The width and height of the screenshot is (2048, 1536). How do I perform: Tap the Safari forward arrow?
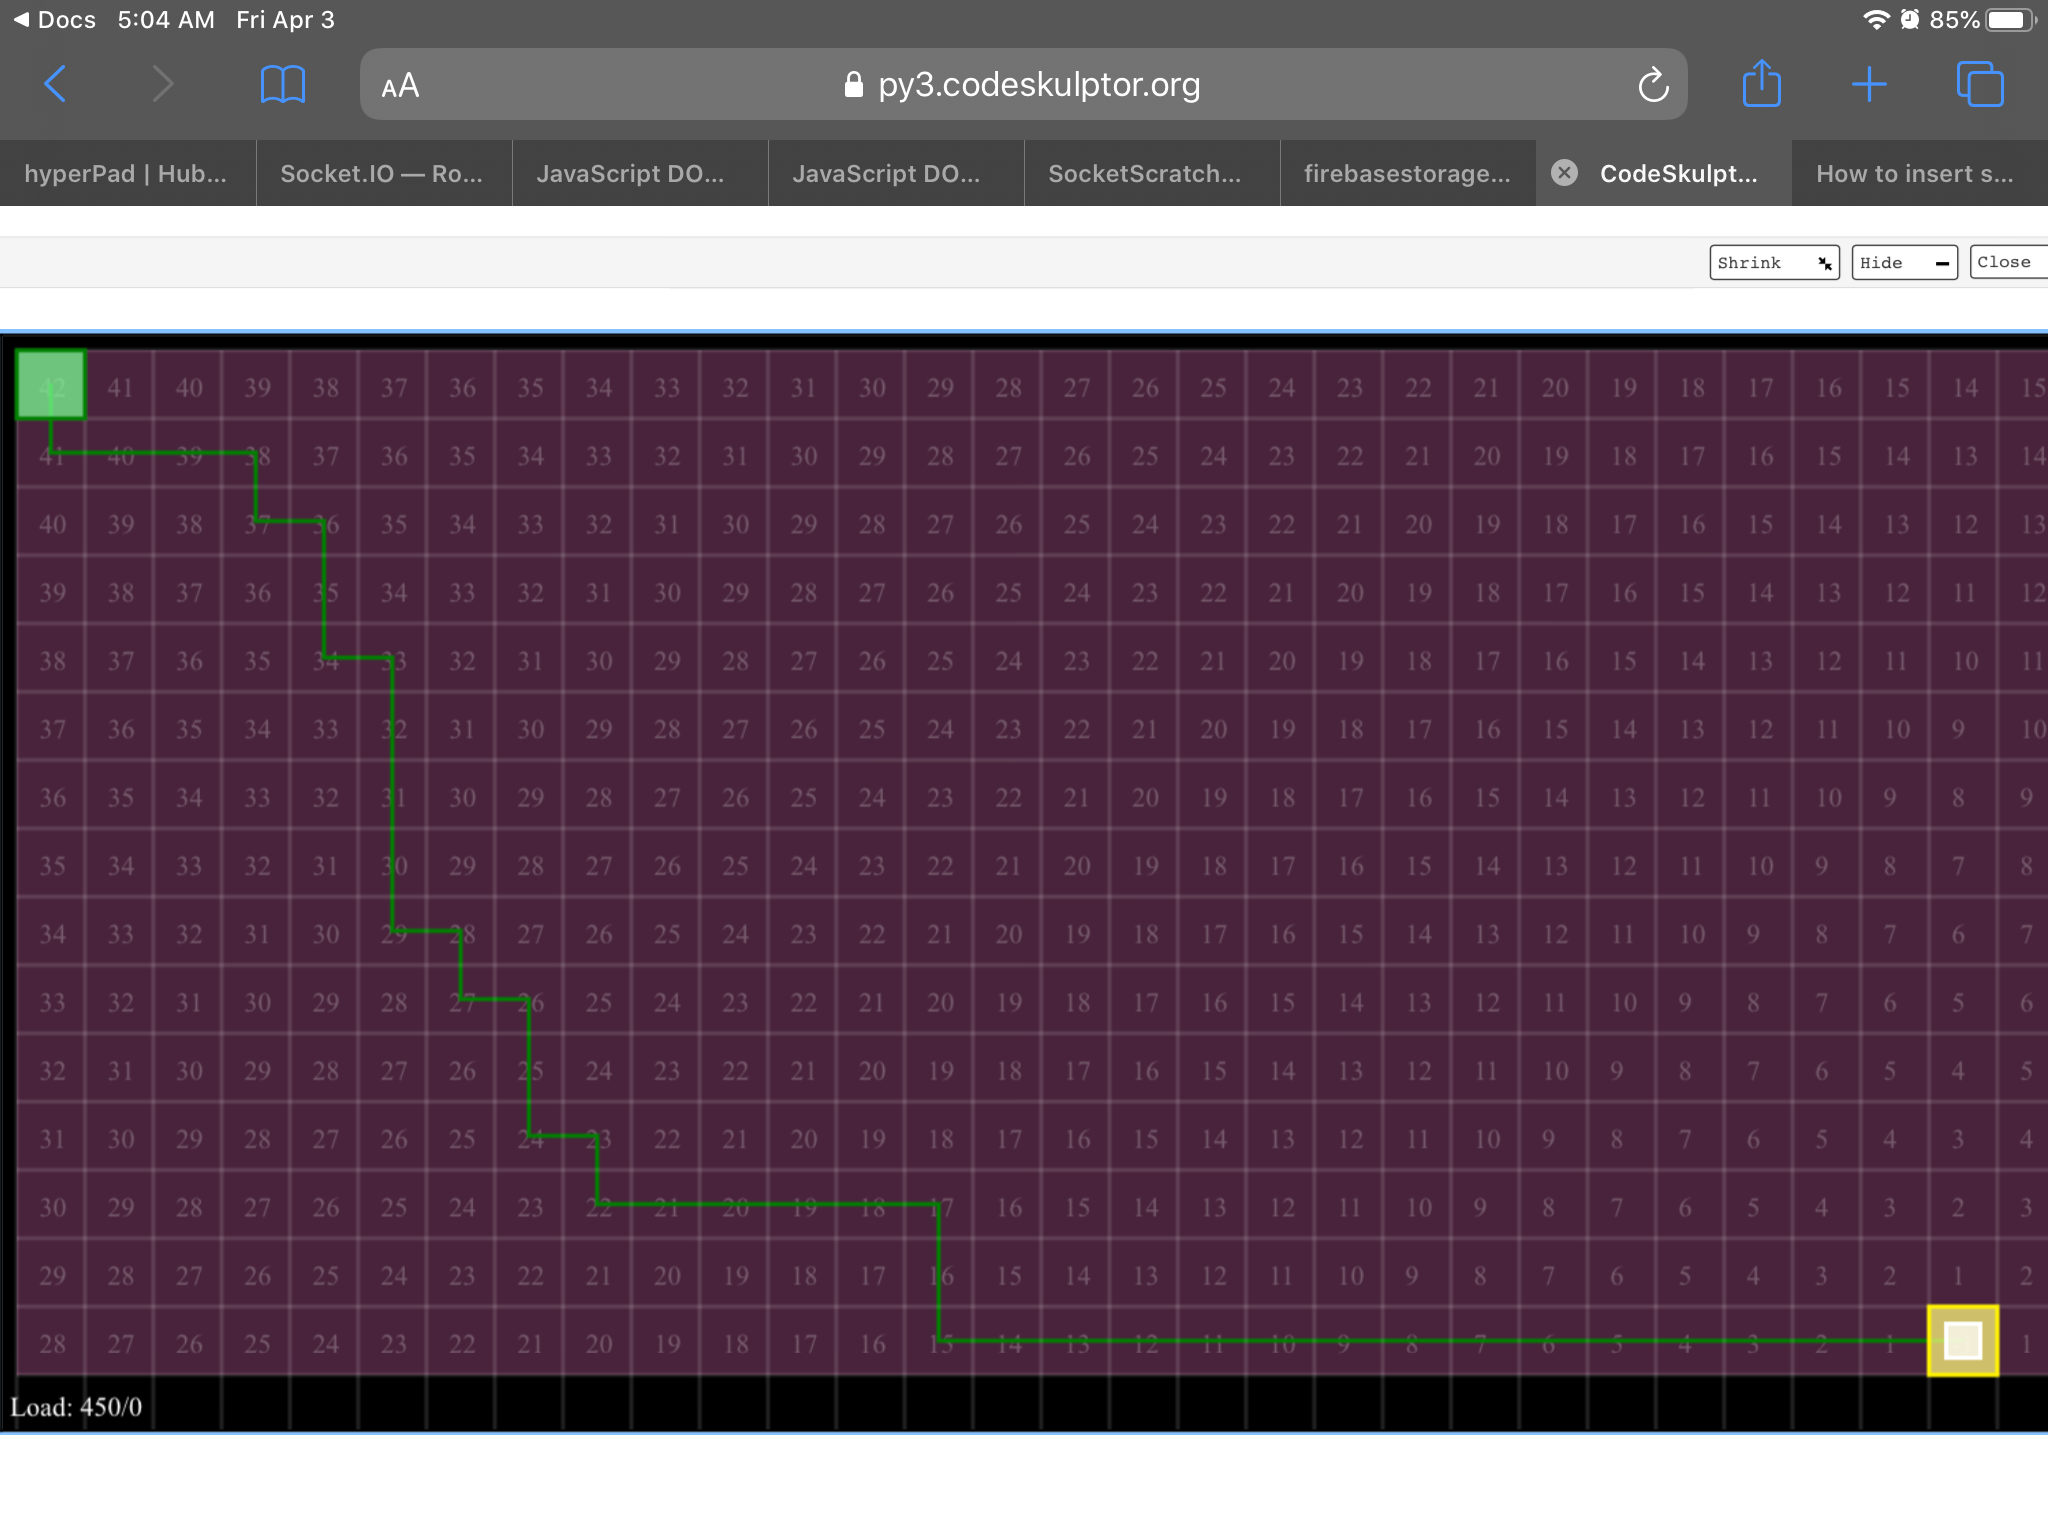162,84
